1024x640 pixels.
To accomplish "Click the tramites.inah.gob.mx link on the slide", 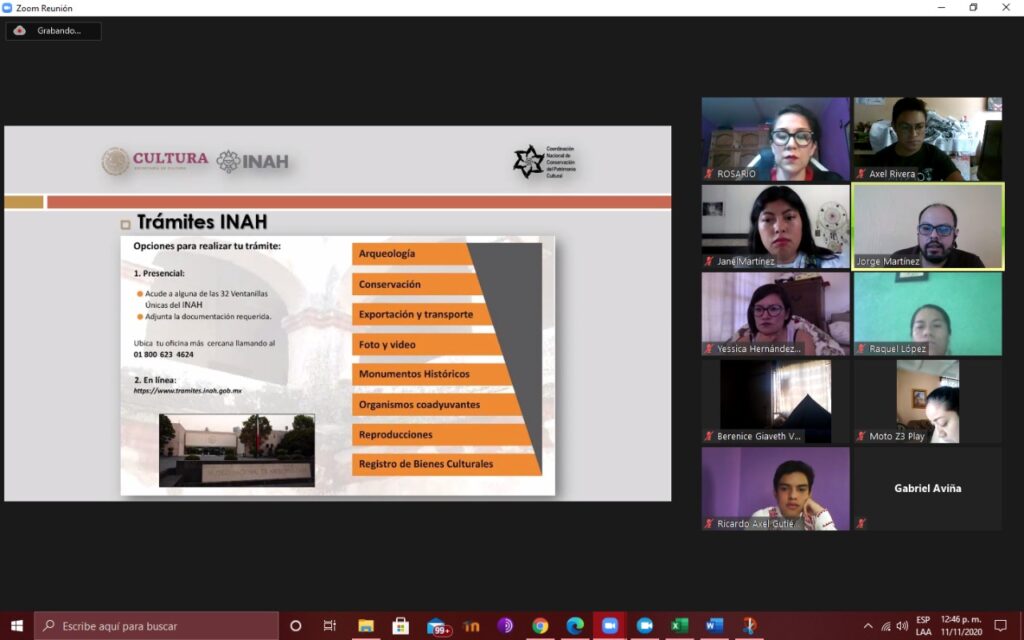I will (188, 391).
